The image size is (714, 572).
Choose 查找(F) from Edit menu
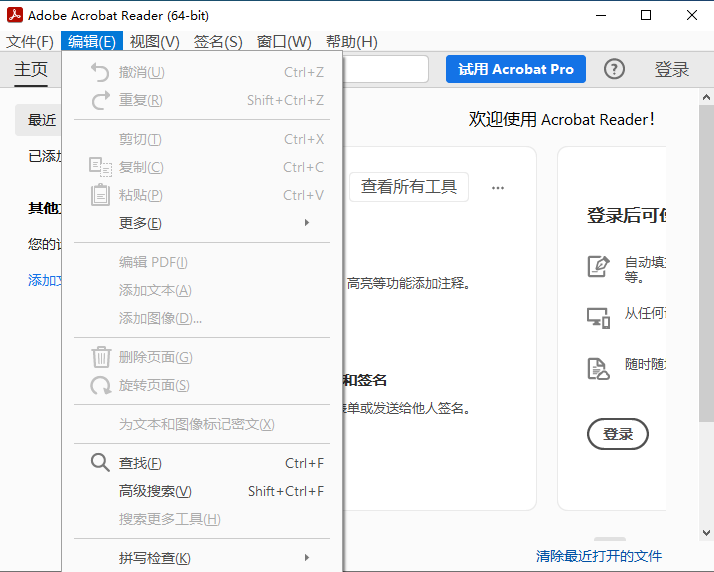202,463
